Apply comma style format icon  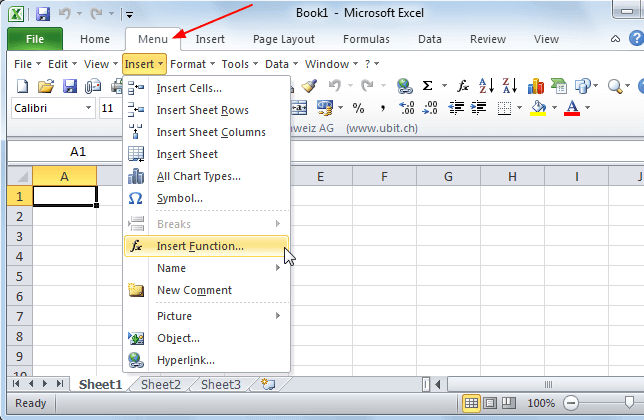383,108
